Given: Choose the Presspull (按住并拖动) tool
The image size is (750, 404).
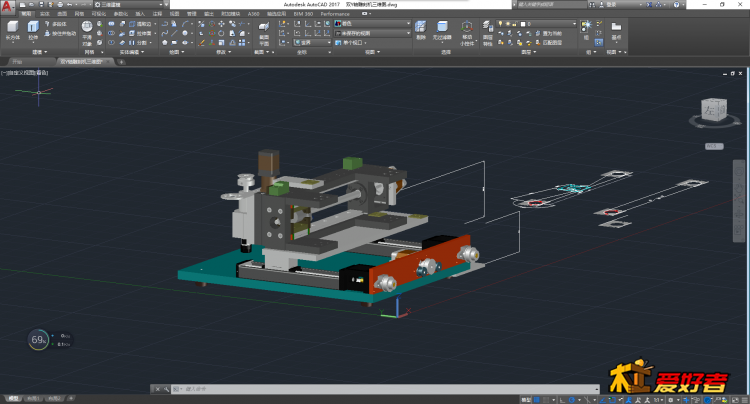Looking at the screenshot, I should click(x=60, y=33).
